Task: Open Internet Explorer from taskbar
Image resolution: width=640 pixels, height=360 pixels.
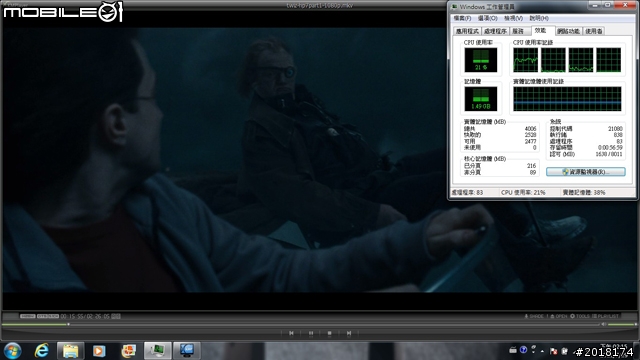Action: (41, 350)
